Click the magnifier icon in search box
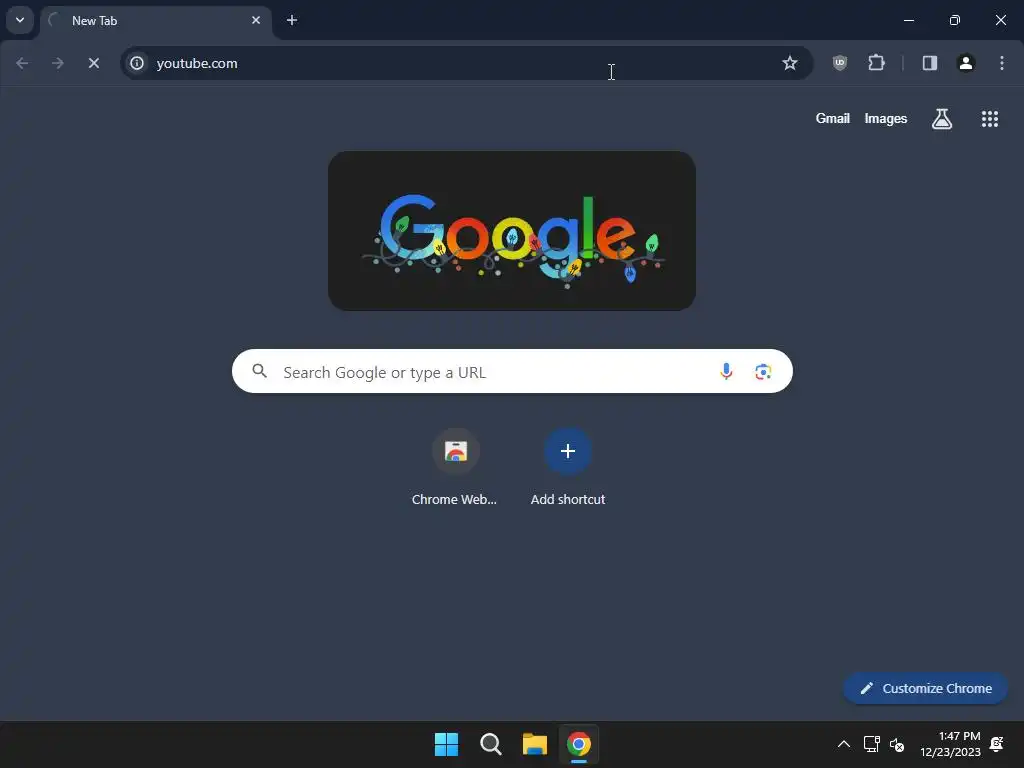Image resolution: width=1024 pixels, height=768 pixels. click(260, 372)
